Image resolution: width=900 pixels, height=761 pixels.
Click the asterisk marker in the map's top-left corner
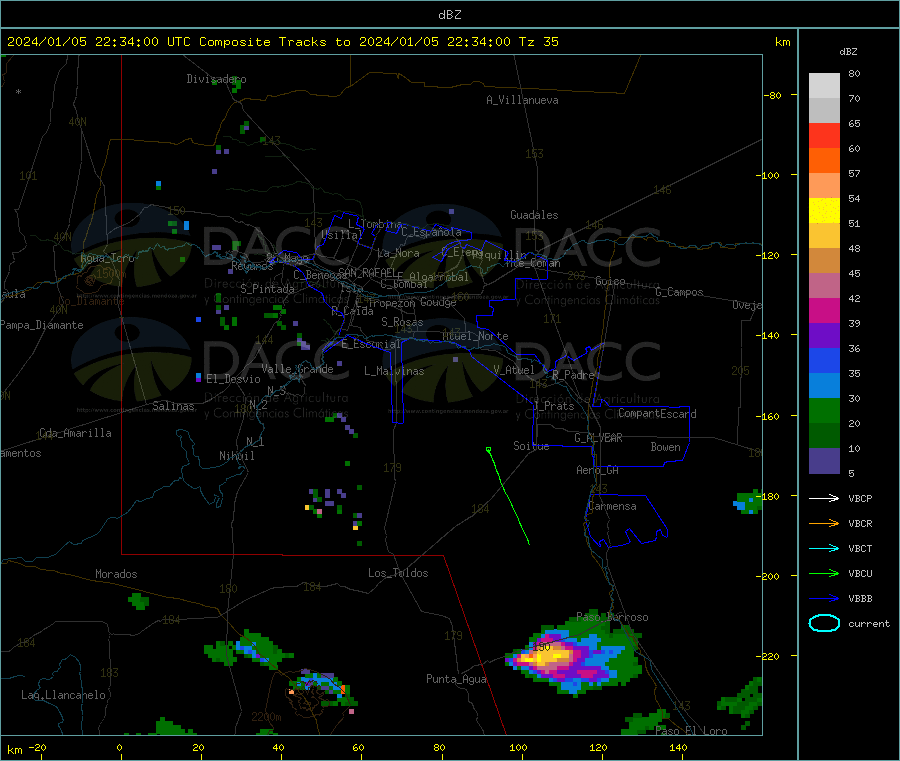coord(19,92)
